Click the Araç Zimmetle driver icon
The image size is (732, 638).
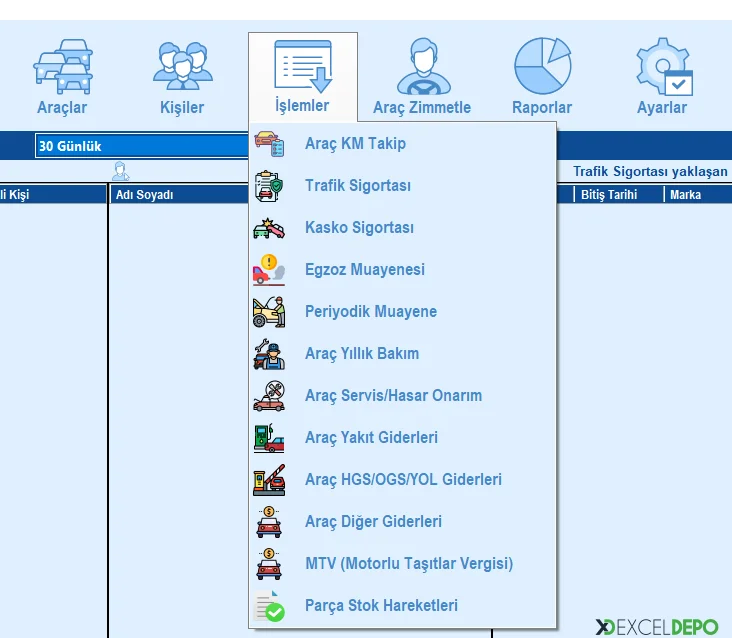click(x=421, y=67)
